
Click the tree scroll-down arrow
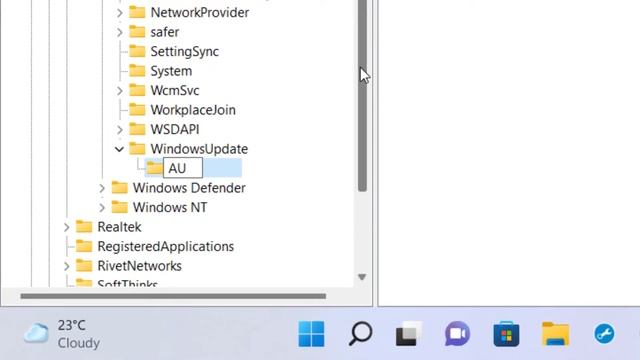[362, 277]
